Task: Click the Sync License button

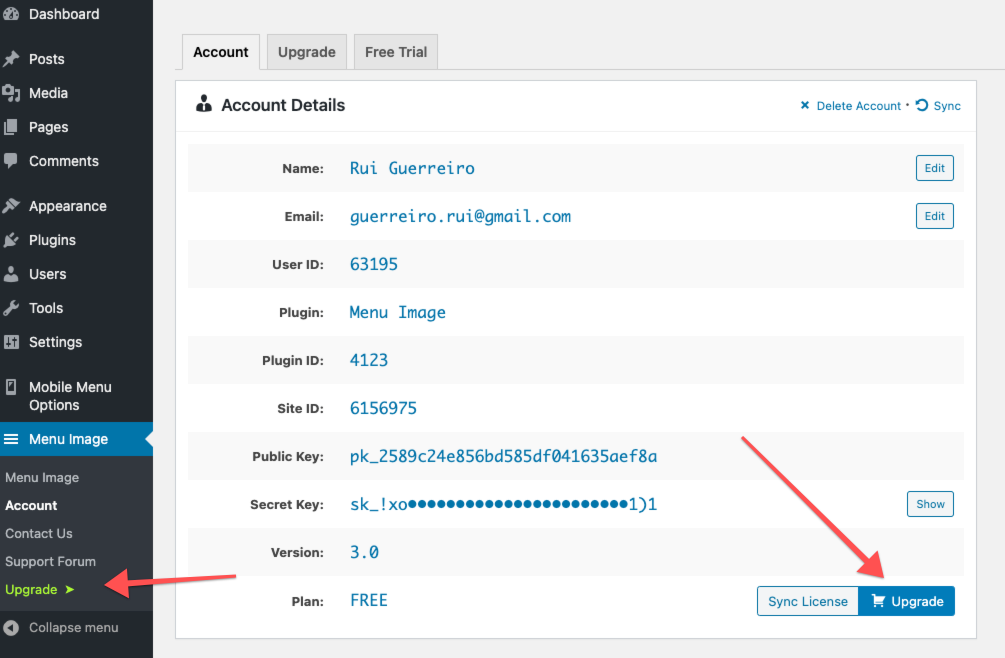Action: (x=808, y=601)
